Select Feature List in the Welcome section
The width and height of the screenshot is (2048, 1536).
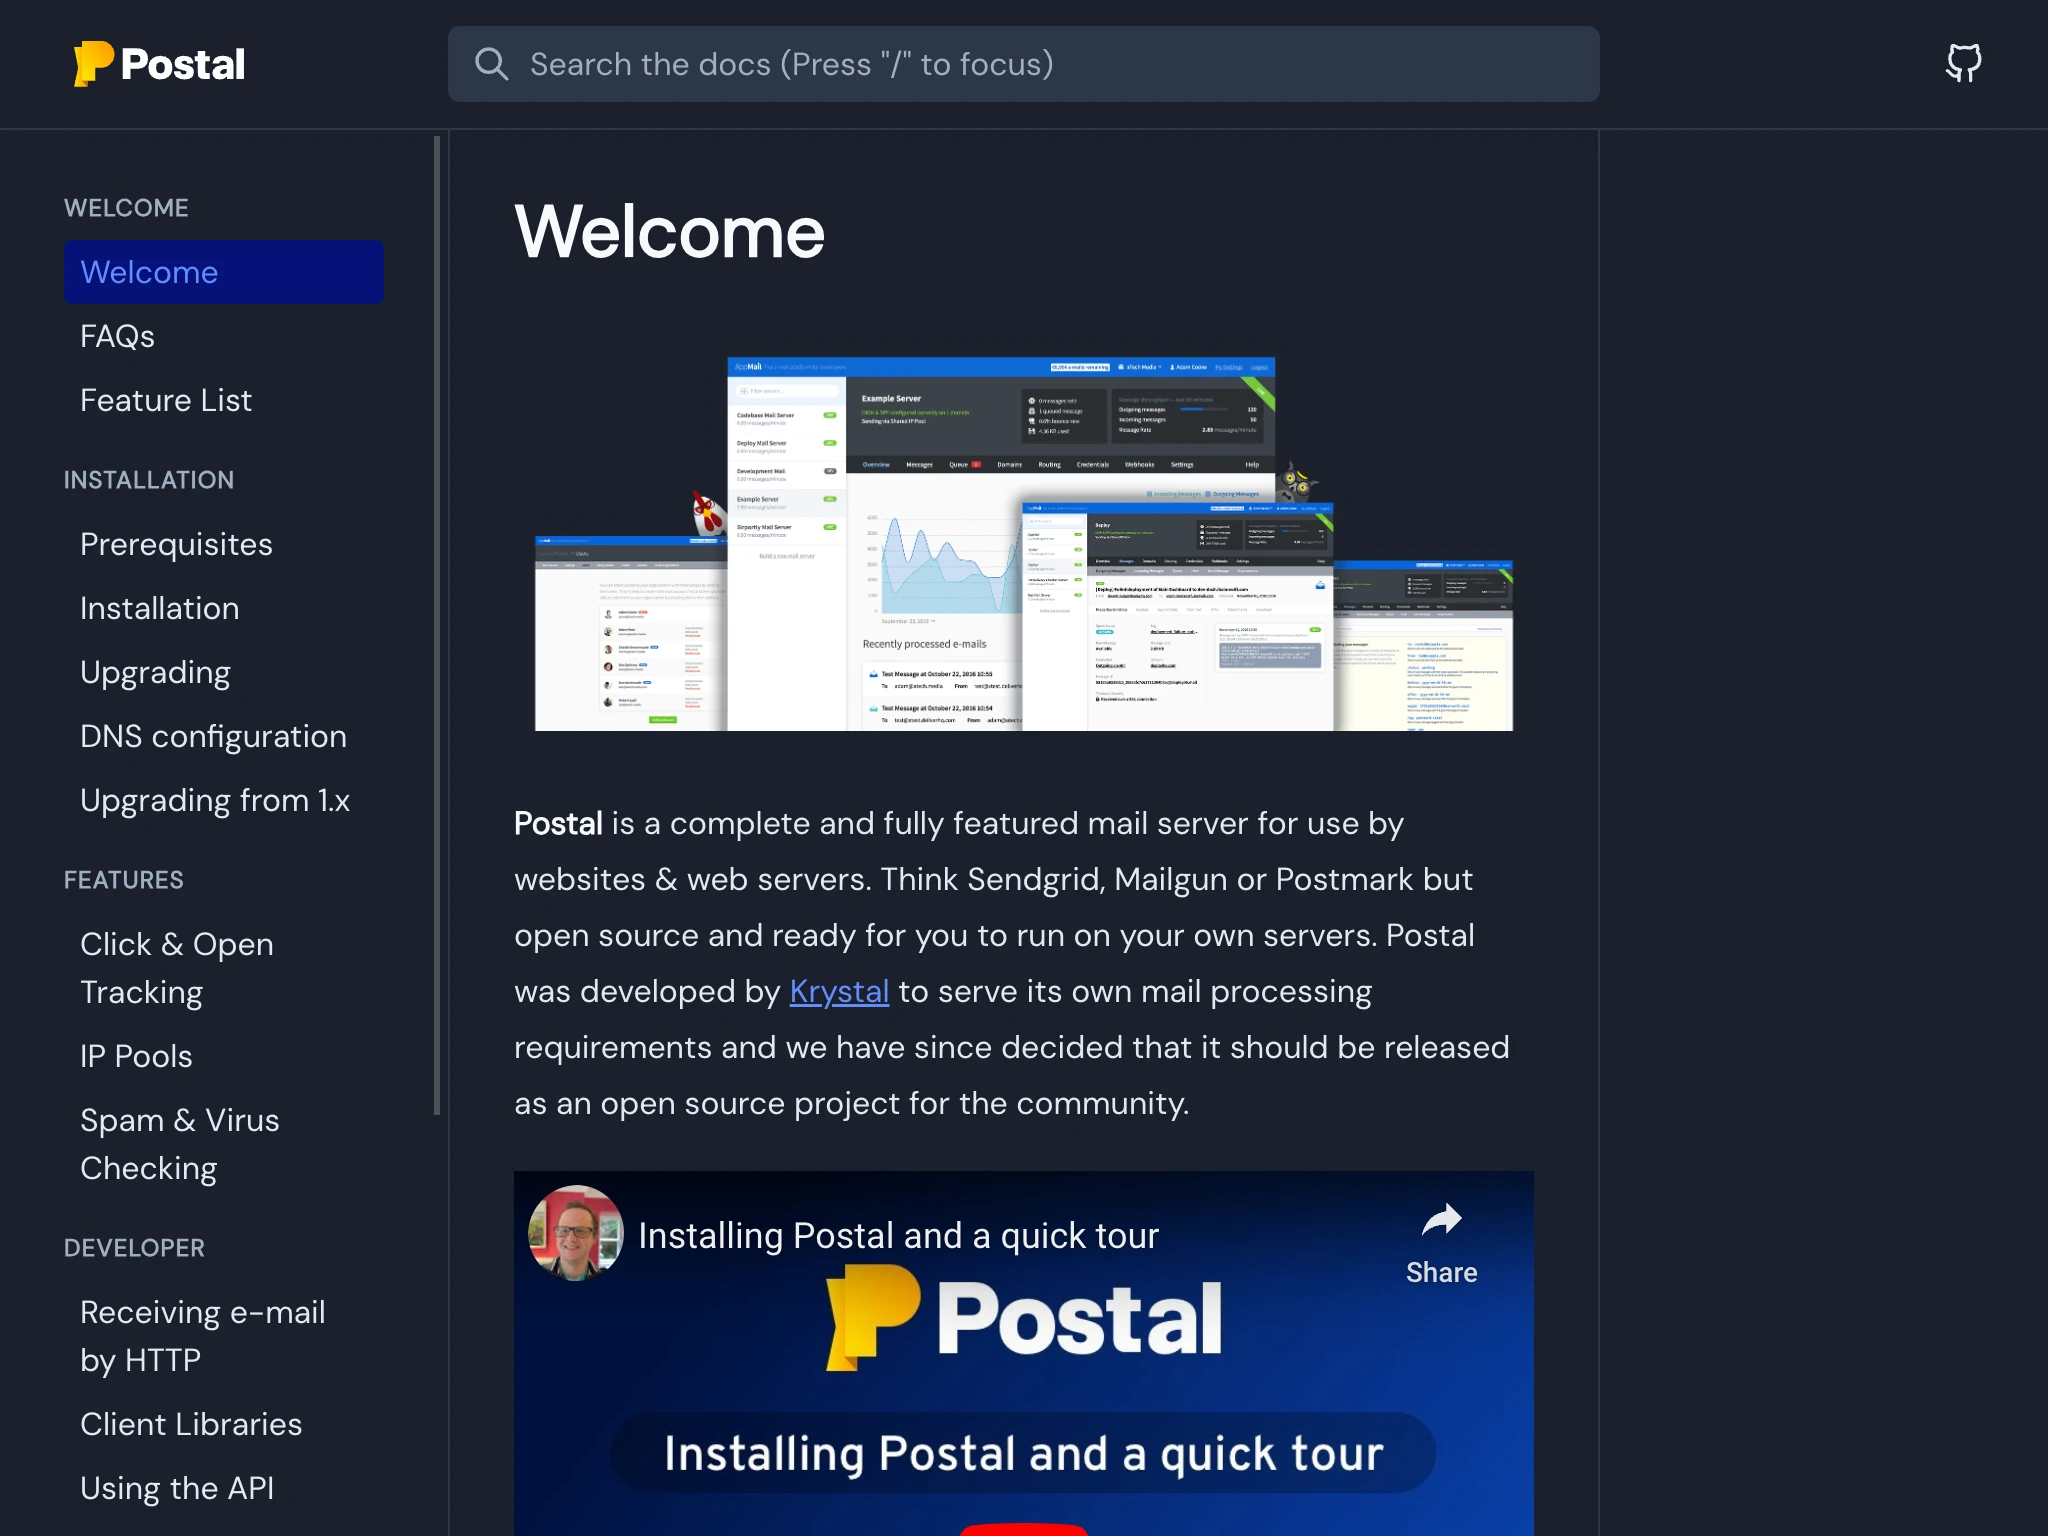click(x=166, y=400)
